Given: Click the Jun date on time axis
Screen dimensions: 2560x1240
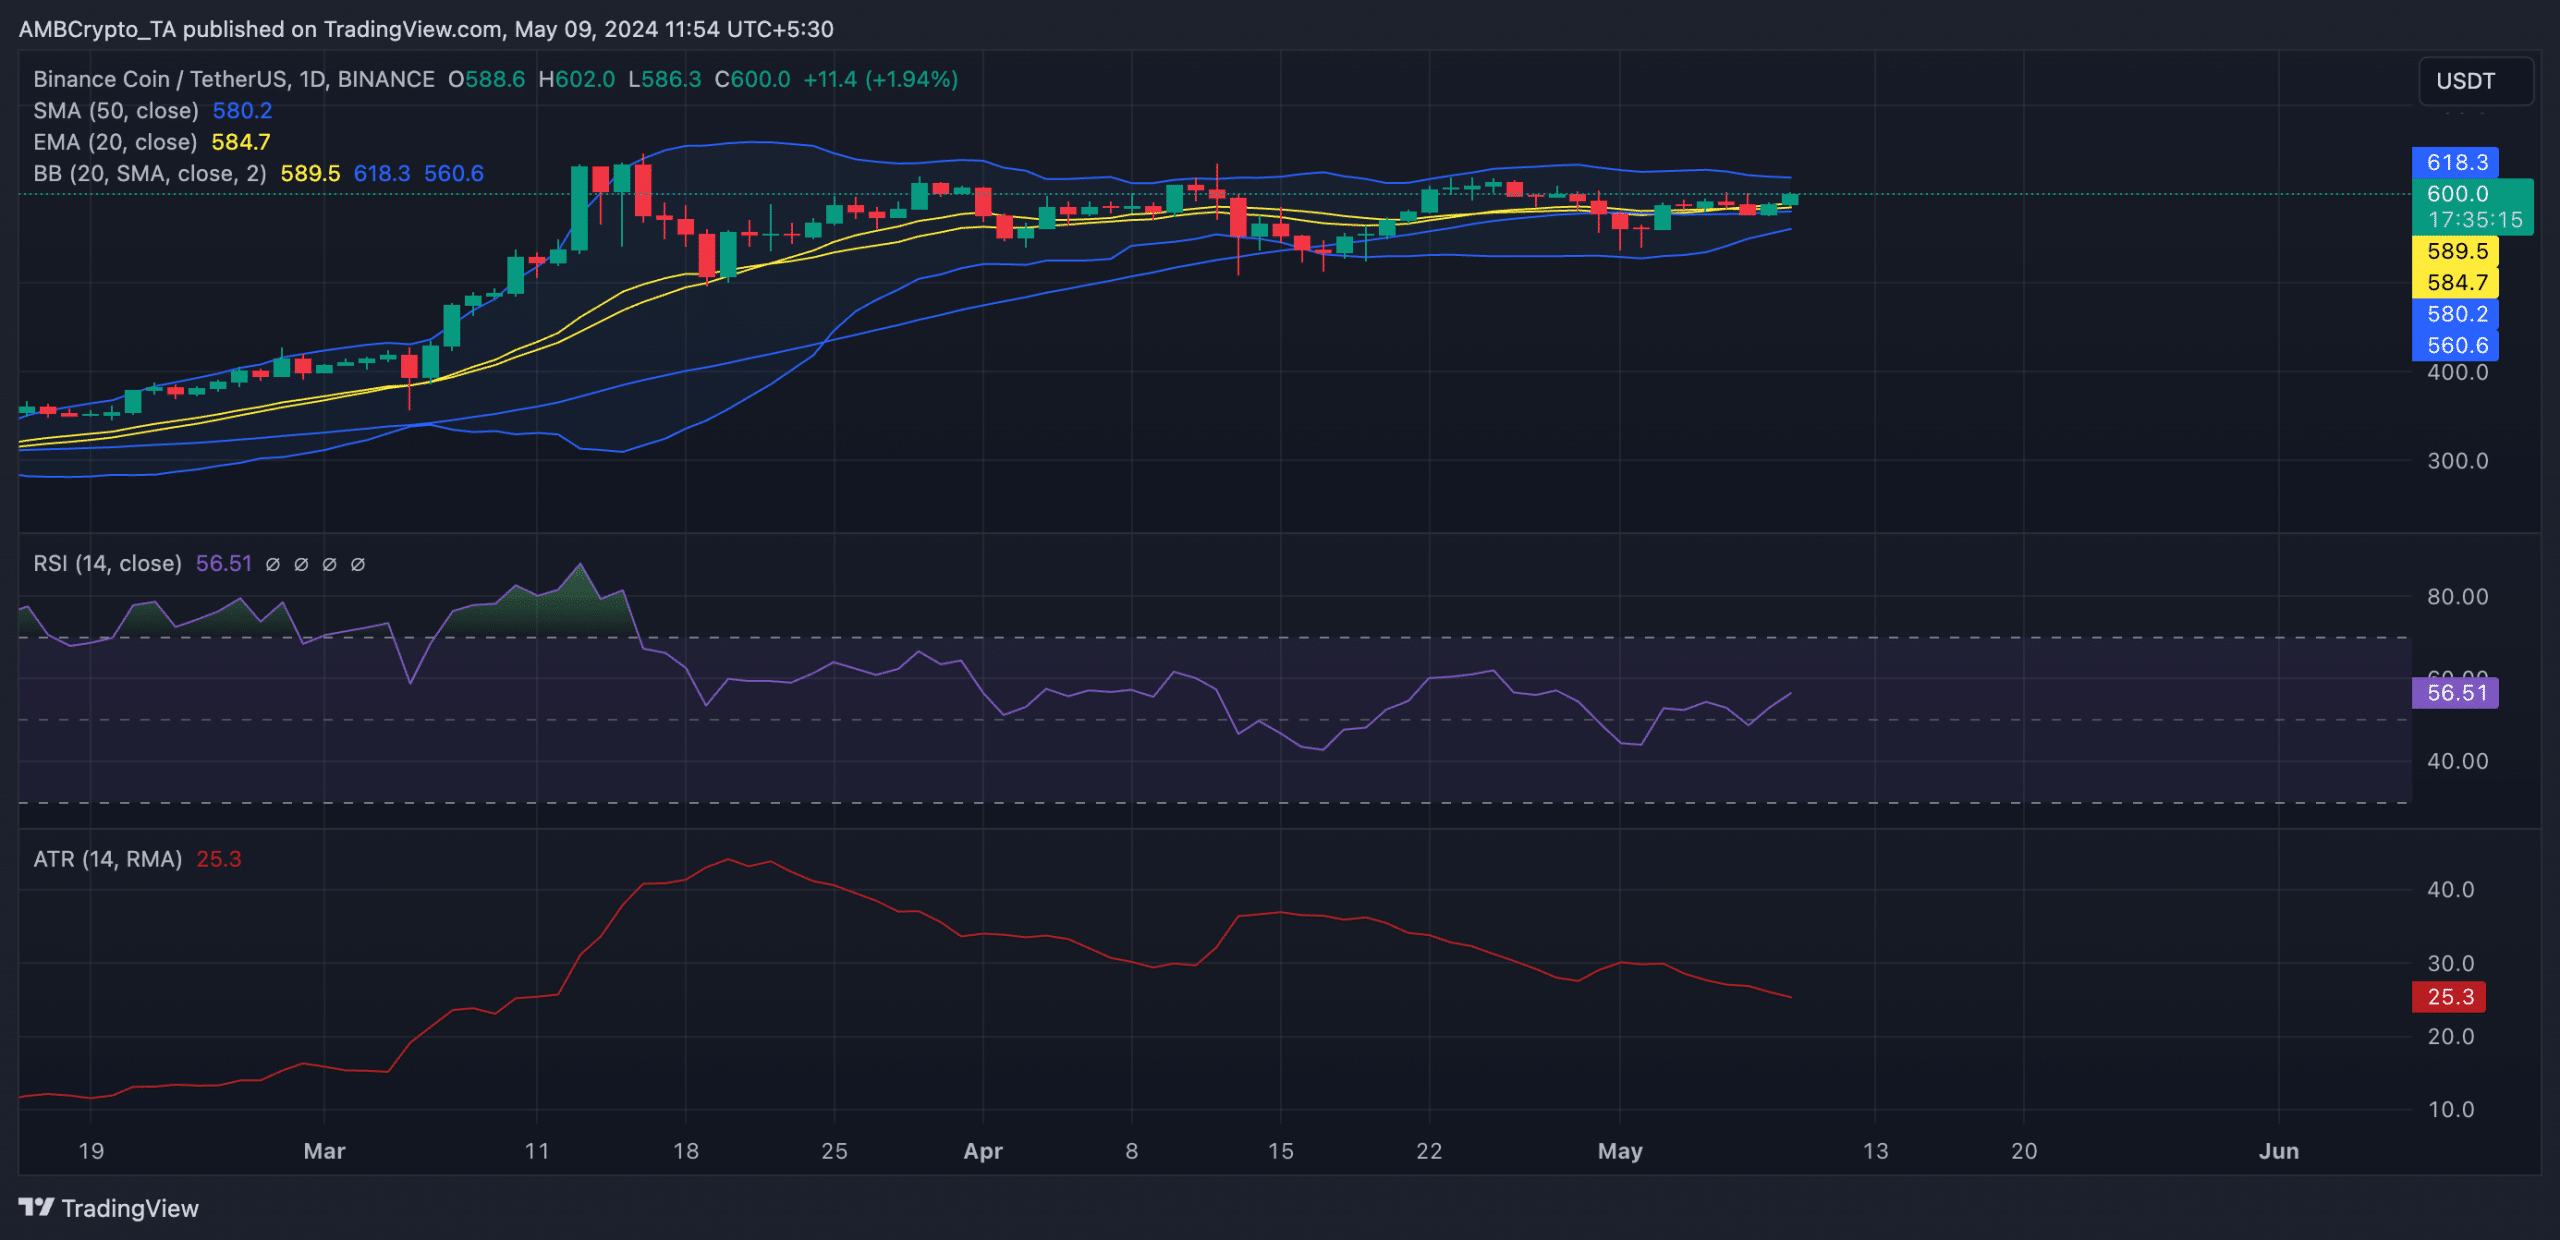Looking at the screenshot, I should [x=2279, y=1151].
